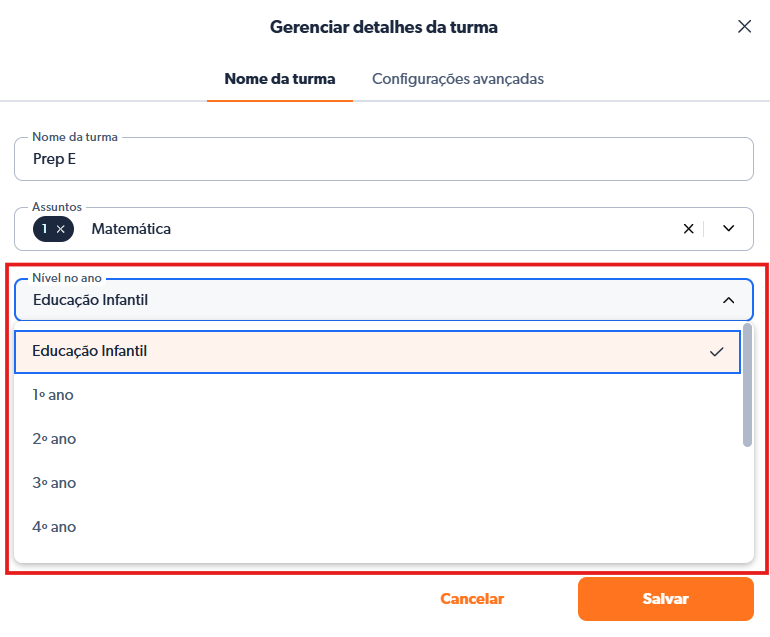Remove the subject chip using its small x
770x637 pixels.
tap(61, 229)
